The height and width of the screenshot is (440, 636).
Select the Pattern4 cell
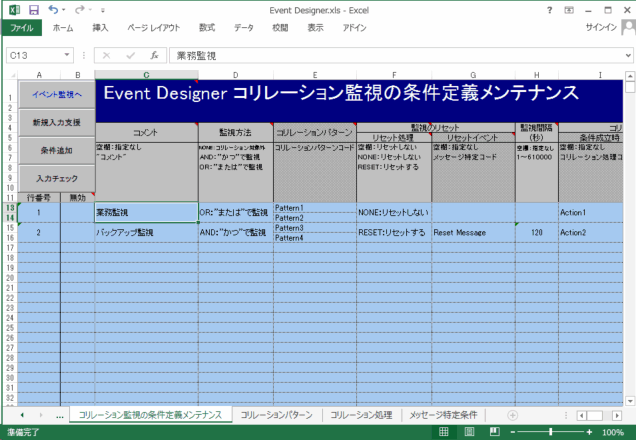315,238
